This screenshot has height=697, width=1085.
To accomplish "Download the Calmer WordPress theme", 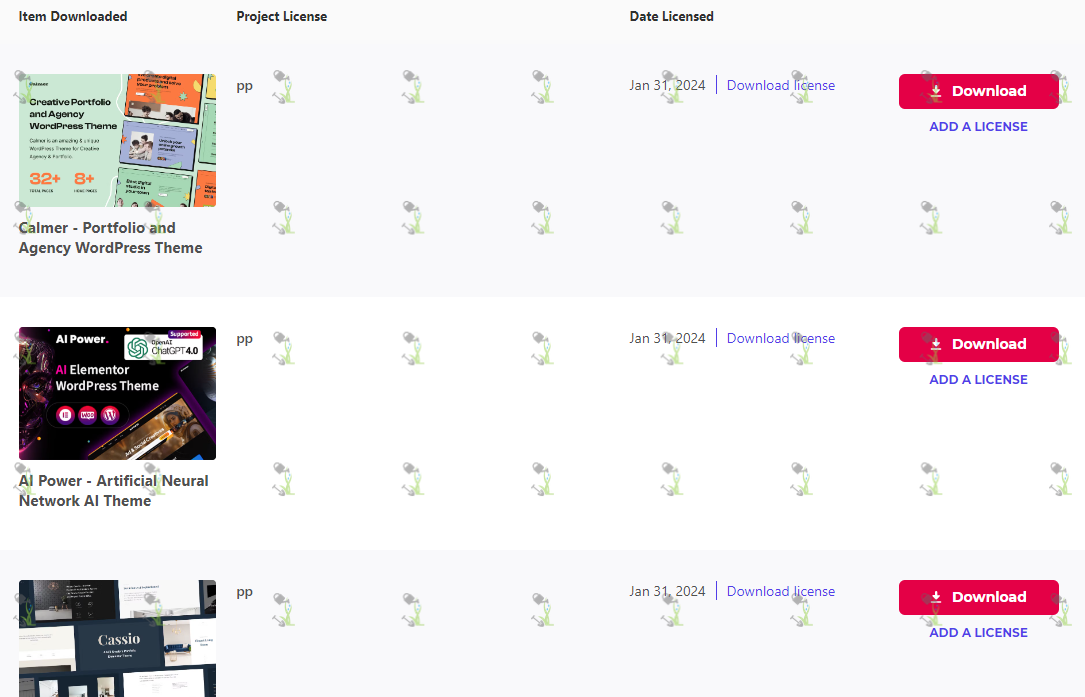I will coord(978,91).
